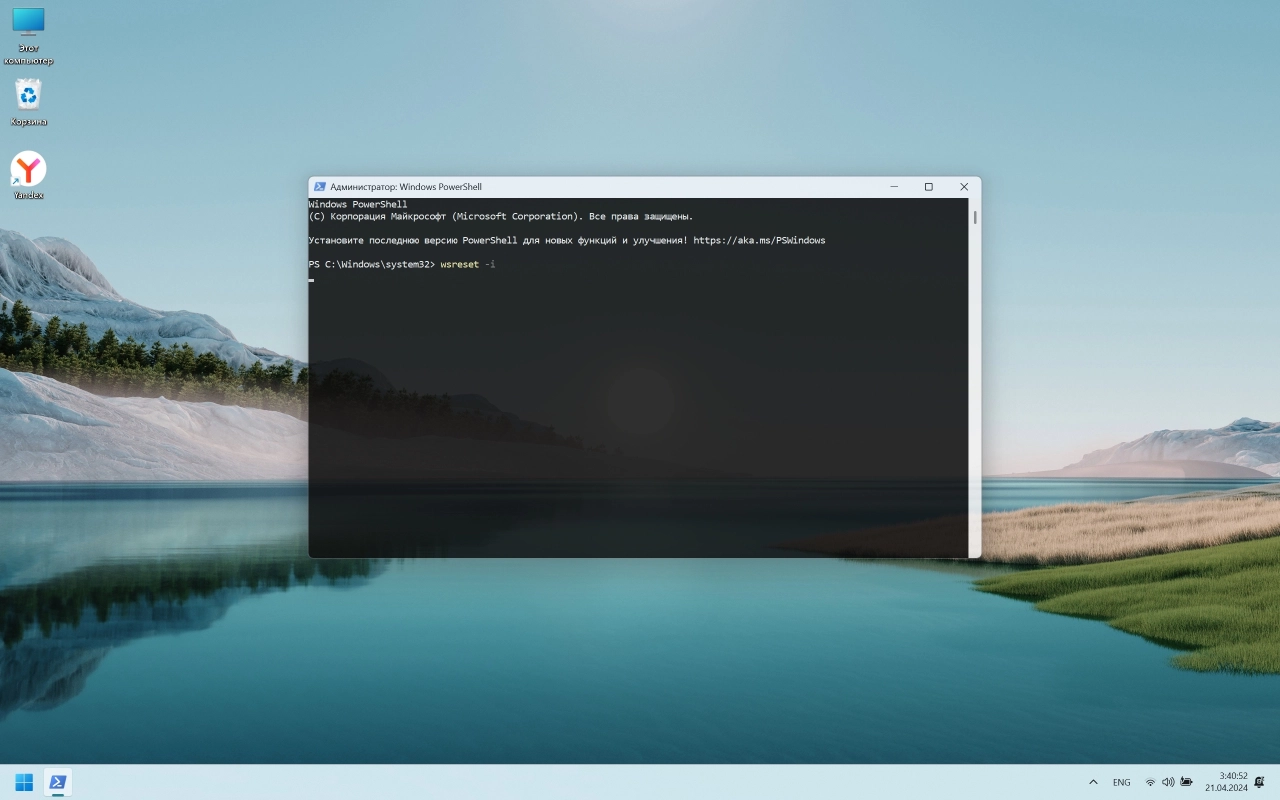
Task: Click the PowerShell taskbar icon
Action: tap(58, 782)
